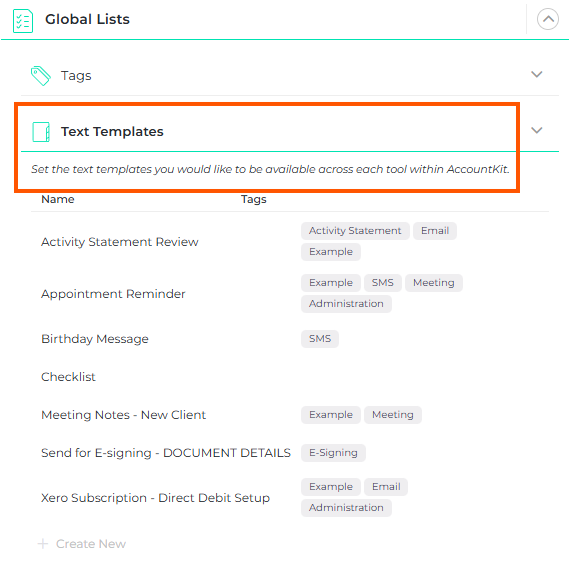This screenshot has width=571, height=576.
Task: Open Meeting Notes - New Client template
Action: (x=123, y=415)
